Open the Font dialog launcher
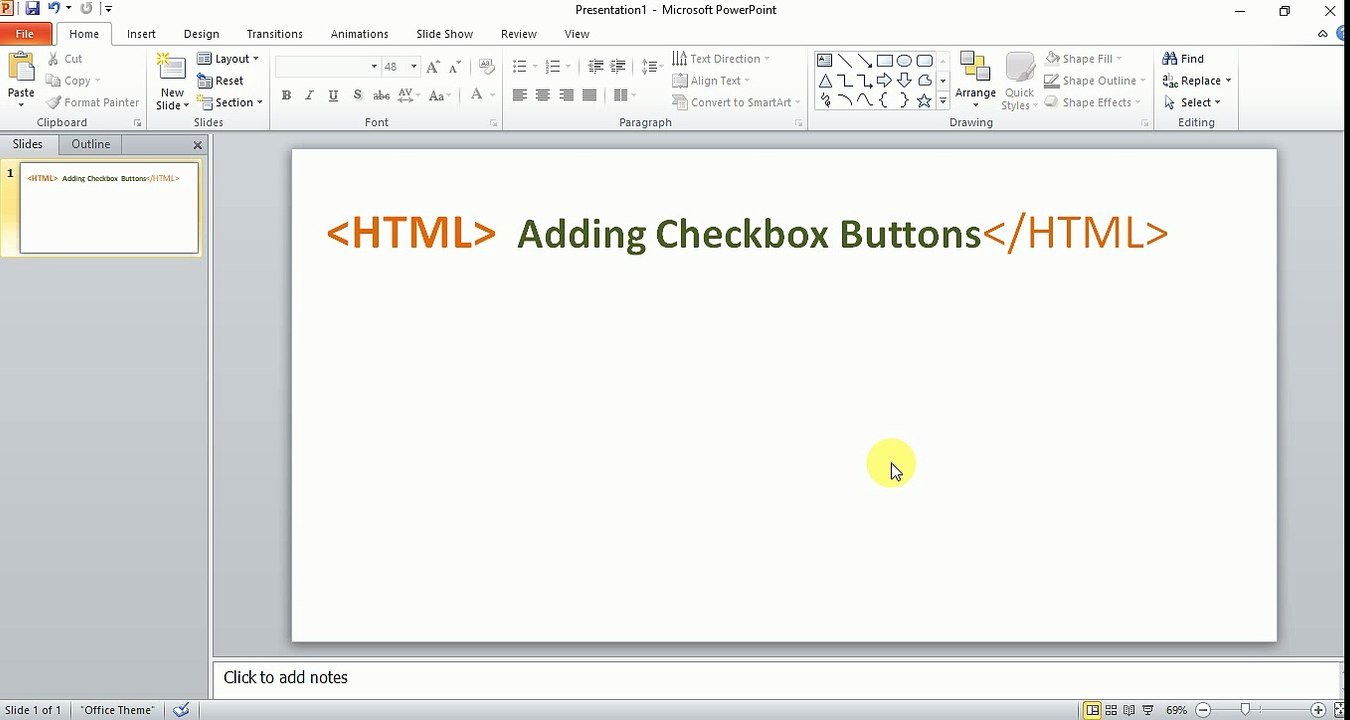The image size is (1350, 720). click(x=494, y=123)
